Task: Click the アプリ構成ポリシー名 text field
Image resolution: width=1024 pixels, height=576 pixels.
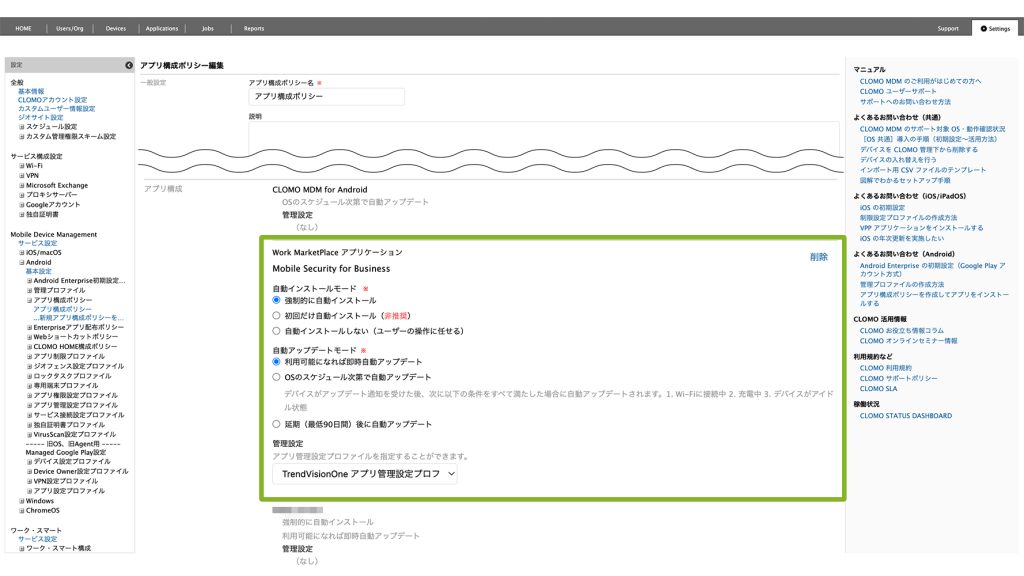Action: click(326, 97)
